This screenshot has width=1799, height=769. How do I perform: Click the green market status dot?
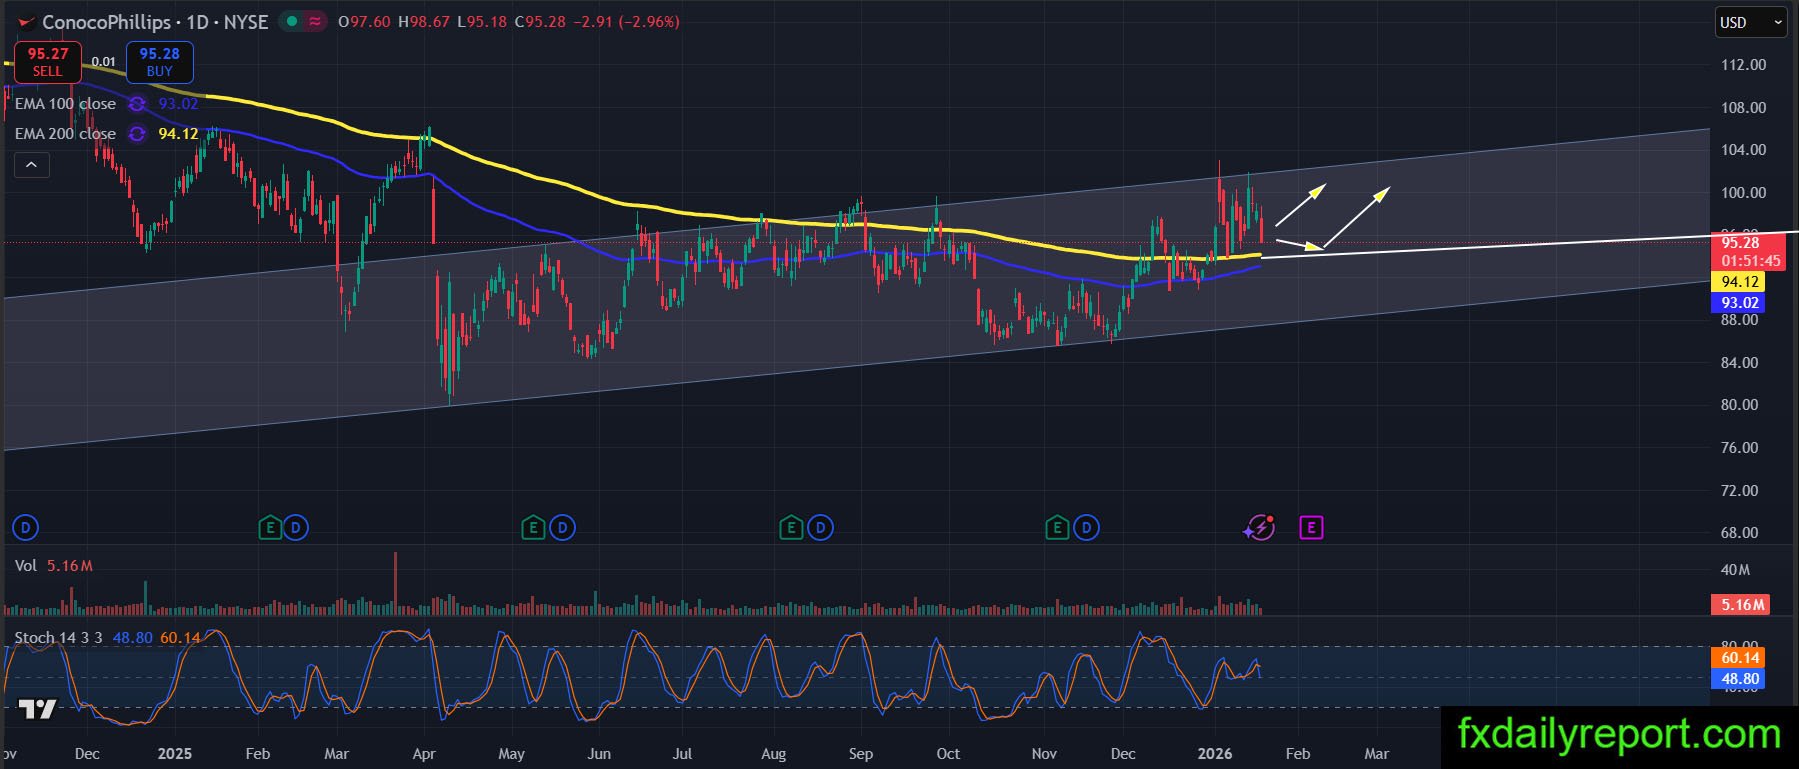291,21
